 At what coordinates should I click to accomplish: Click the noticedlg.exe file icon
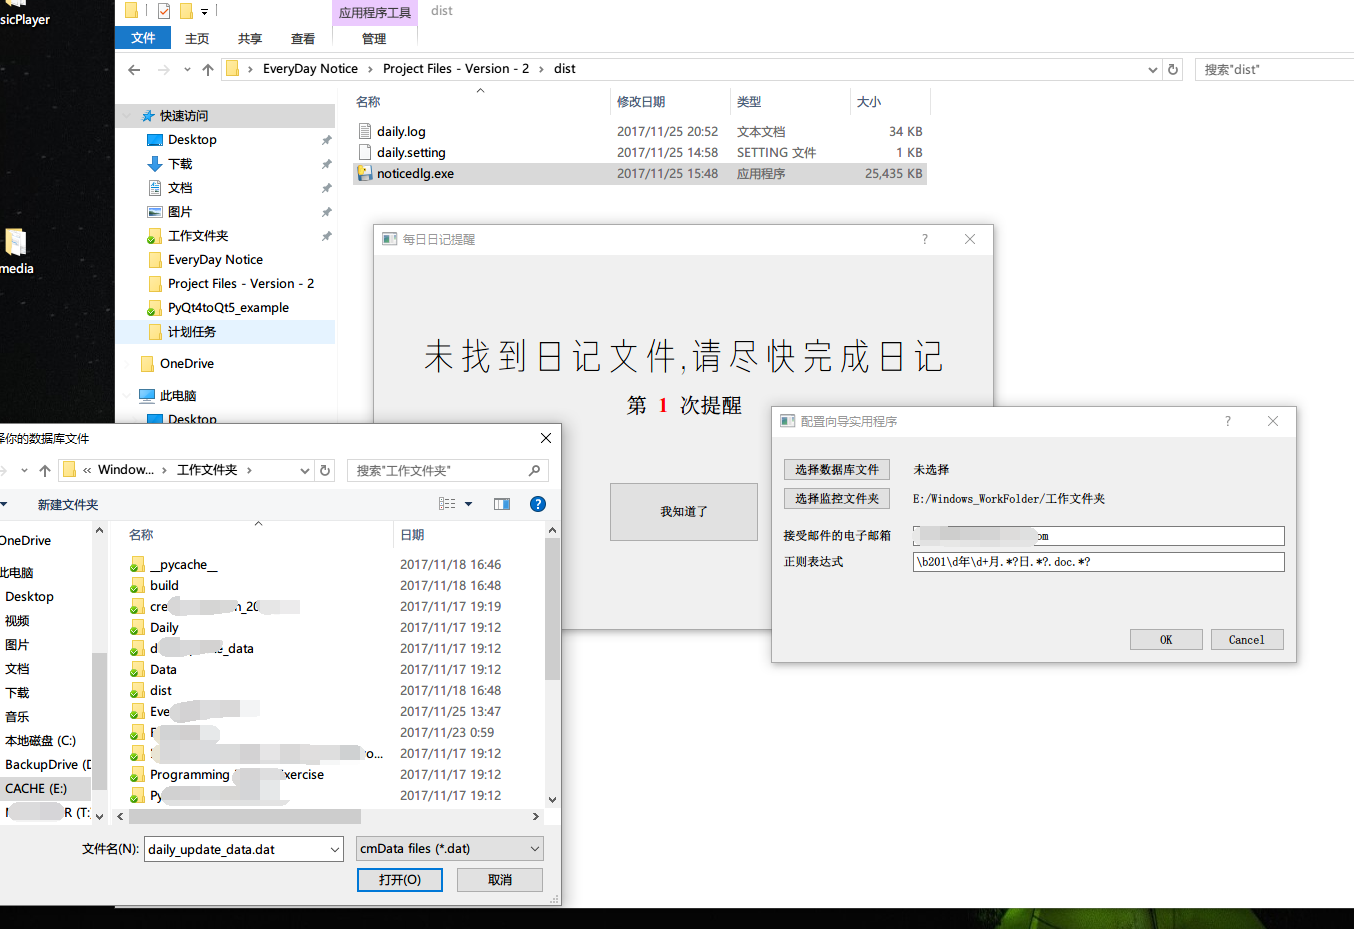(x=365, y=174)
